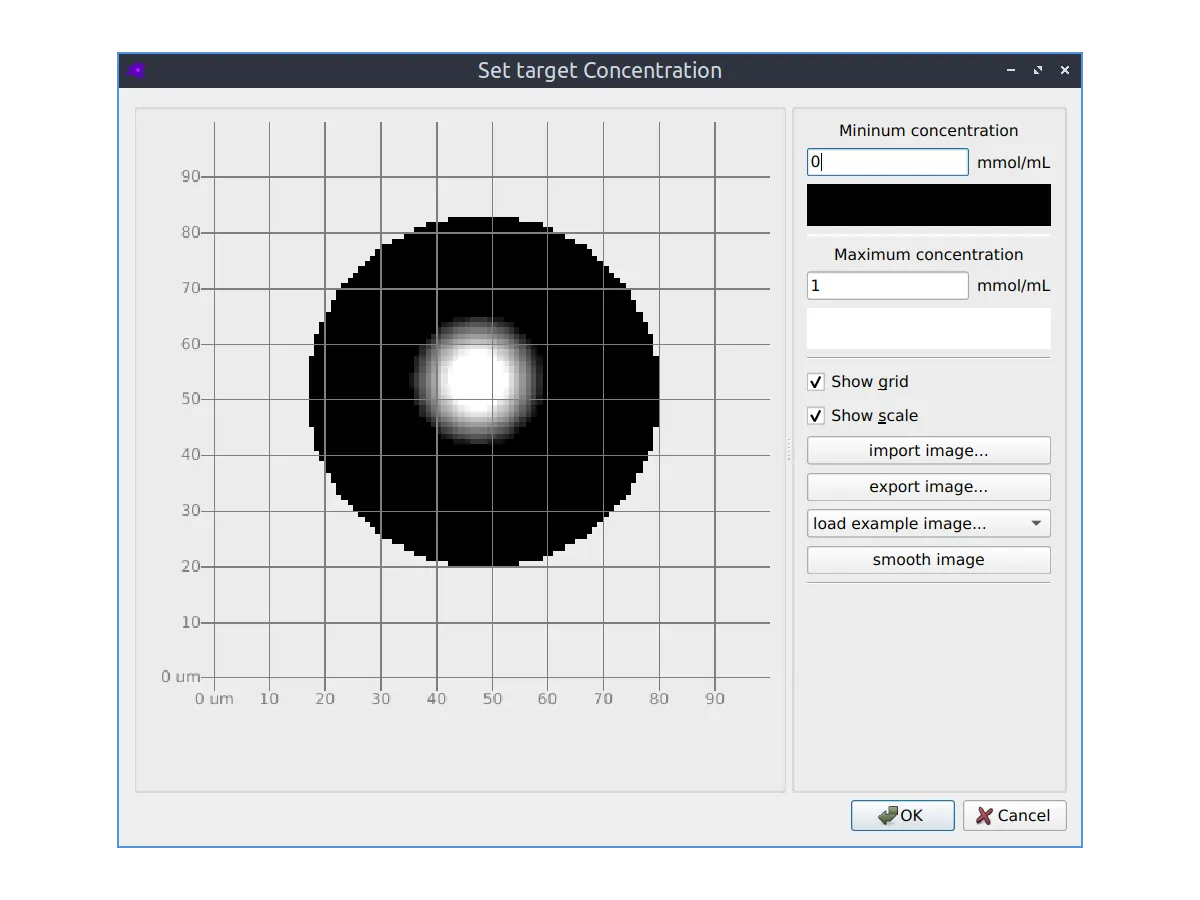This screenshot has height=900, width=1200.
Task: Click the purple app icon in the title bar
Action: tap(137, 71)
